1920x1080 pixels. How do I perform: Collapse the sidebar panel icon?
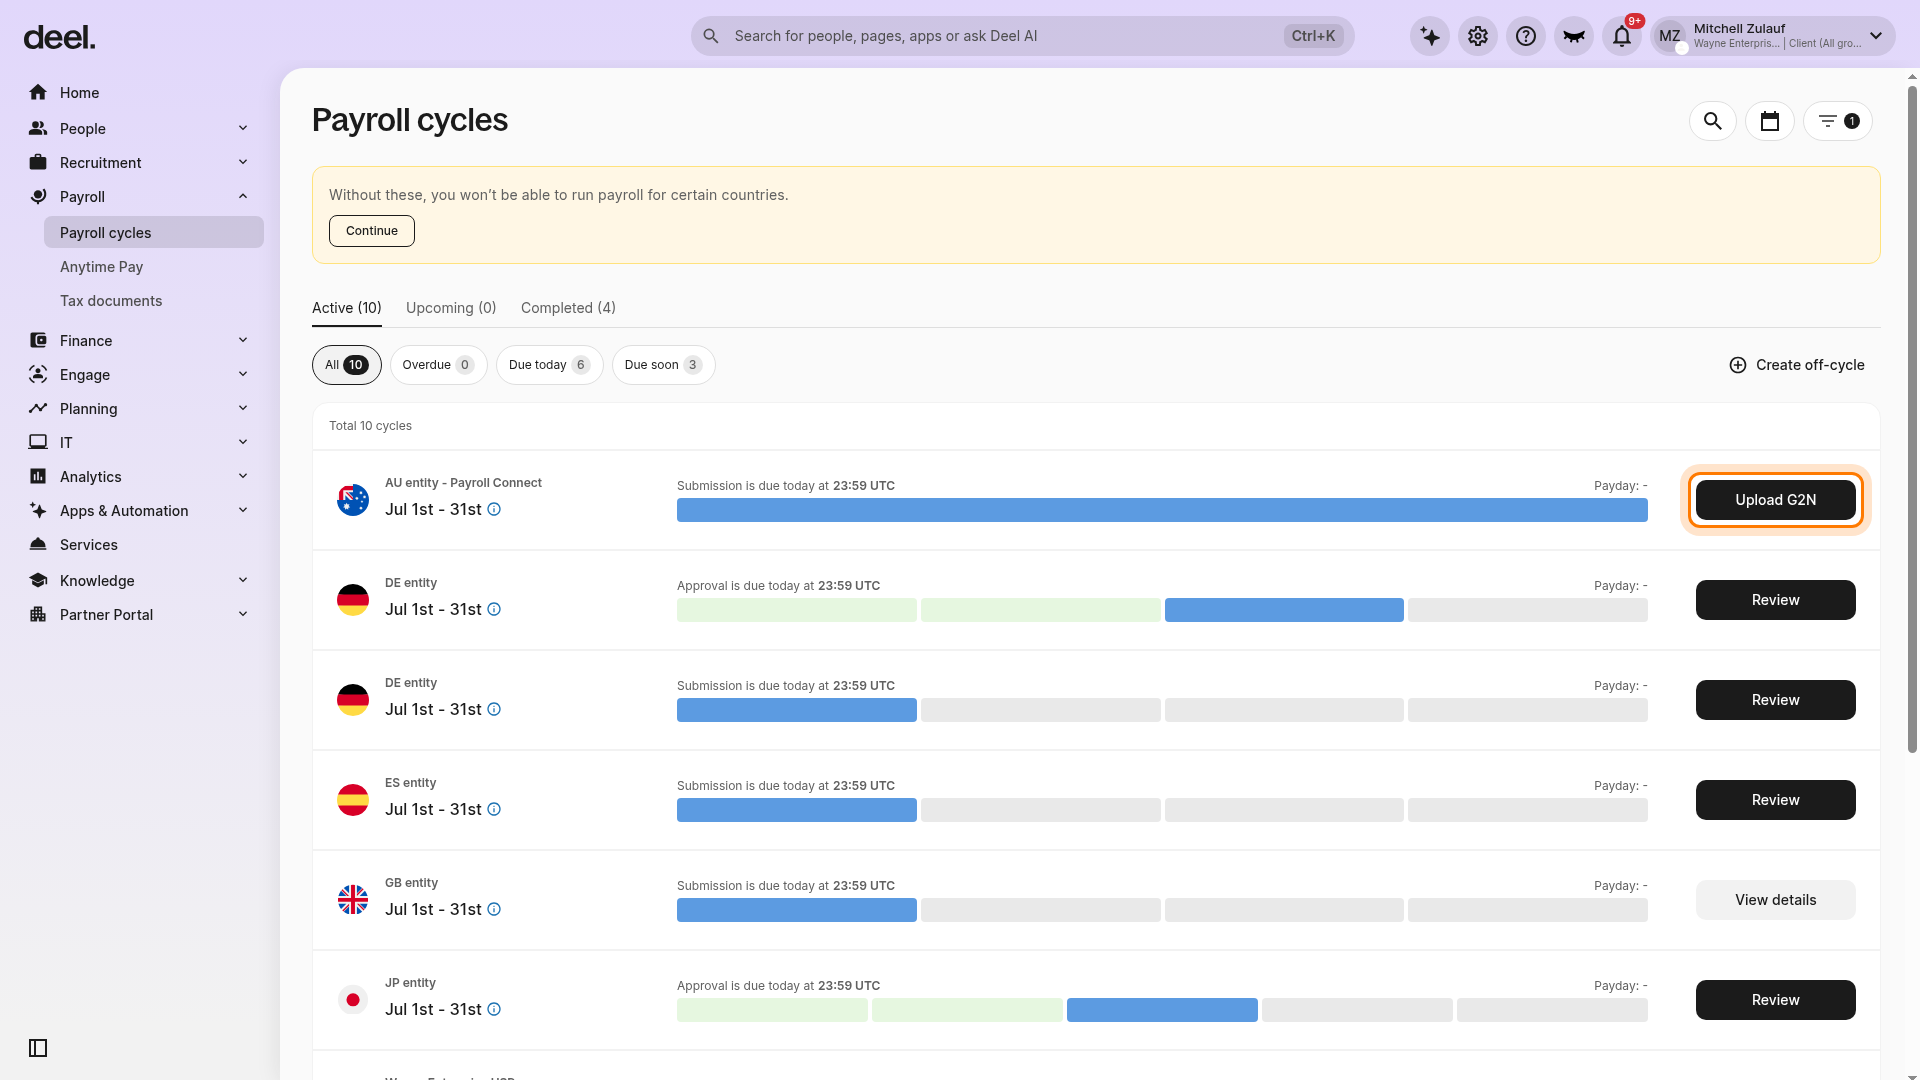(x=38, y=1048)
